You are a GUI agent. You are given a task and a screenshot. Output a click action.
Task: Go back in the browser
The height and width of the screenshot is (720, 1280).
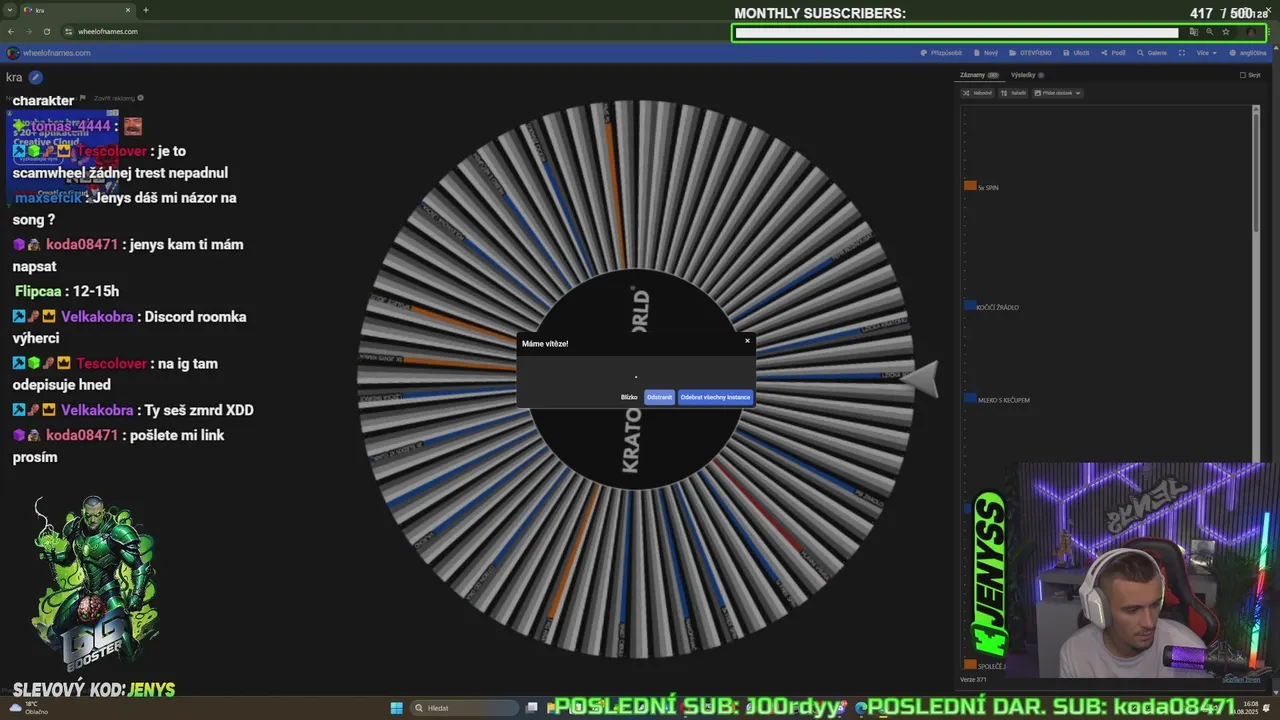coord(11,31)
